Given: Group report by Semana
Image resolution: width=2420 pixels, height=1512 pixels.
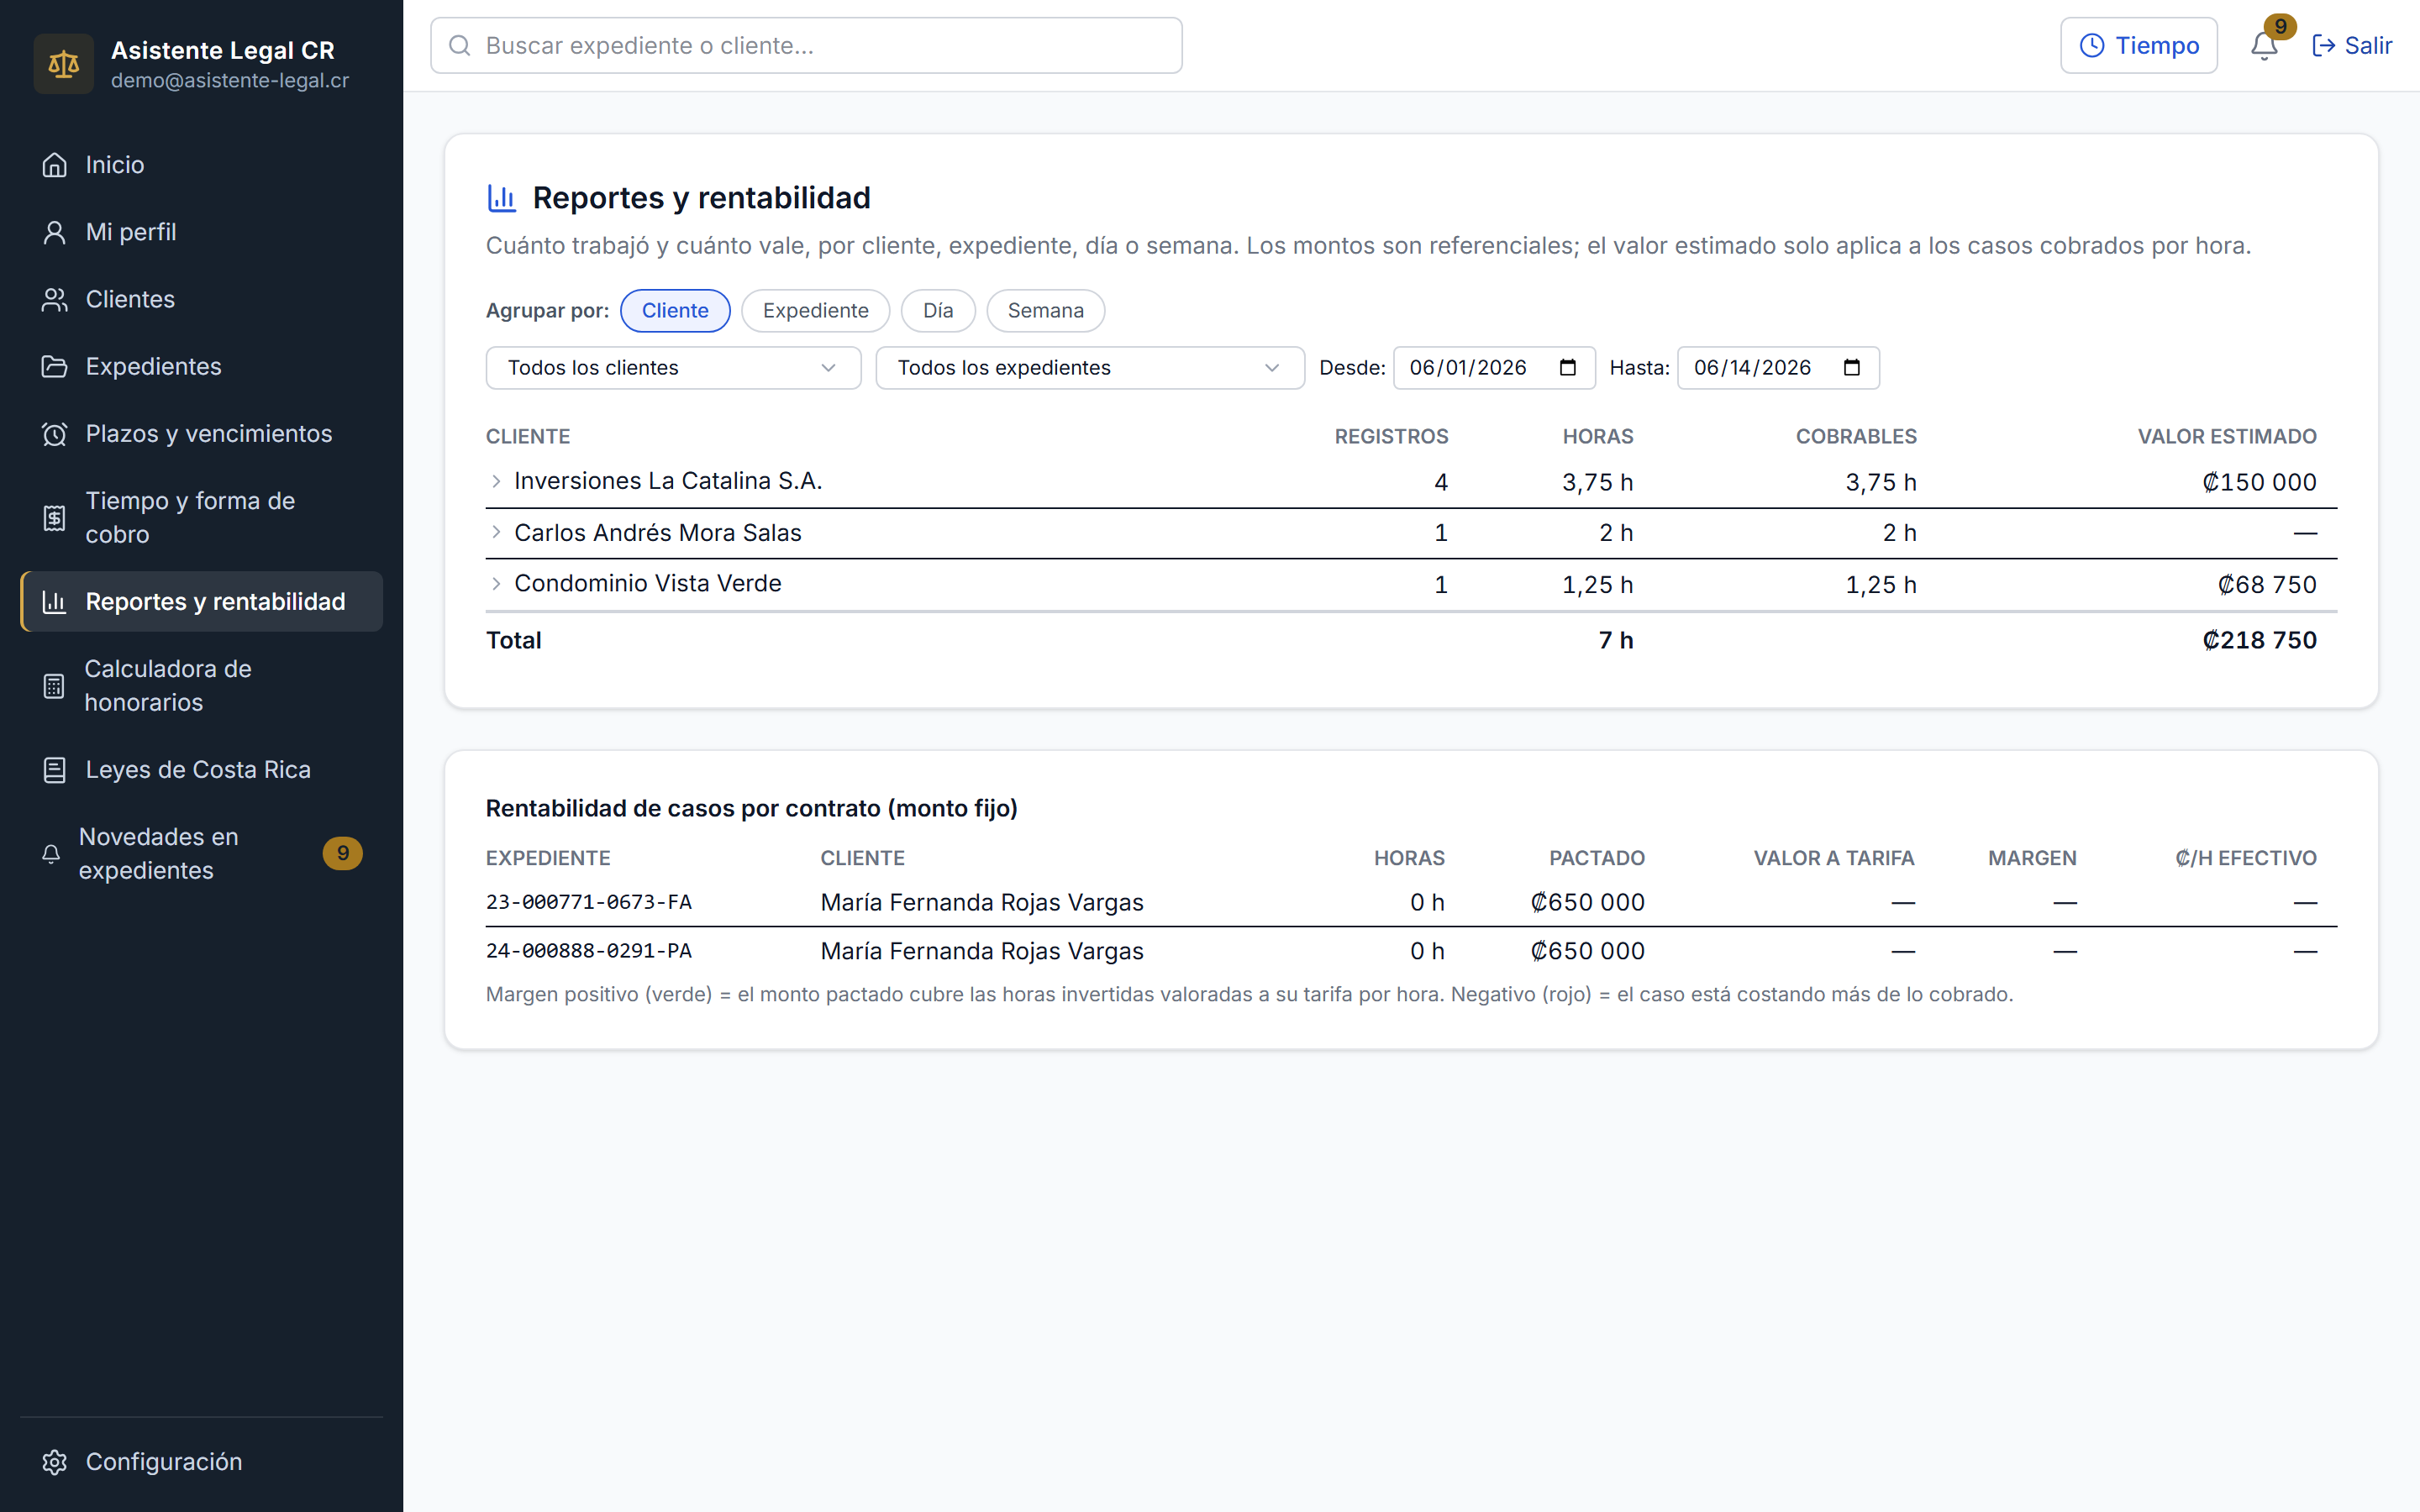Looking at the screenshot, I should [1045, 310].
